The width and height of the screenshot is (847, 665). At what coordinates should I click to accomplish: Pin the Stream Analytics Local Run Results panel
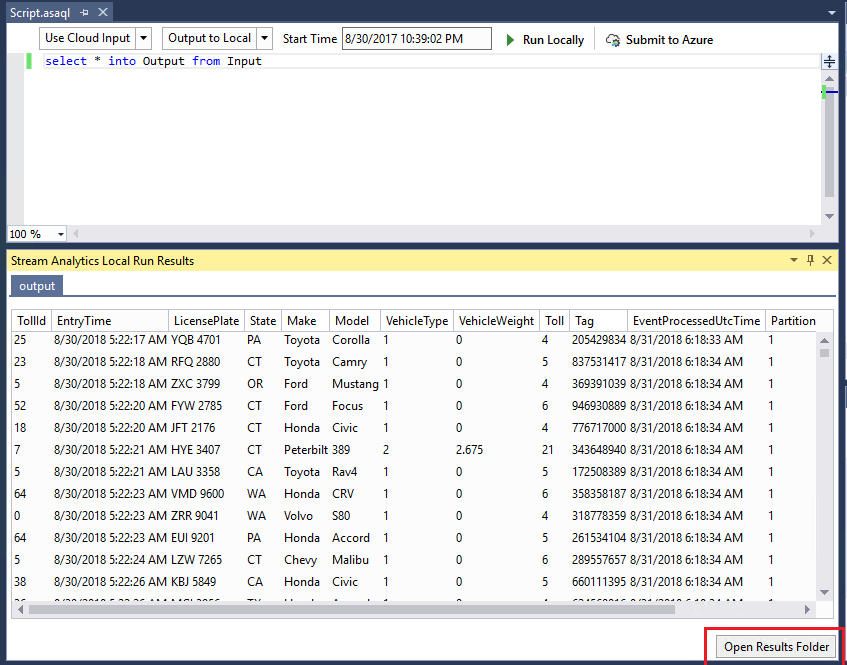pos(810,260)
